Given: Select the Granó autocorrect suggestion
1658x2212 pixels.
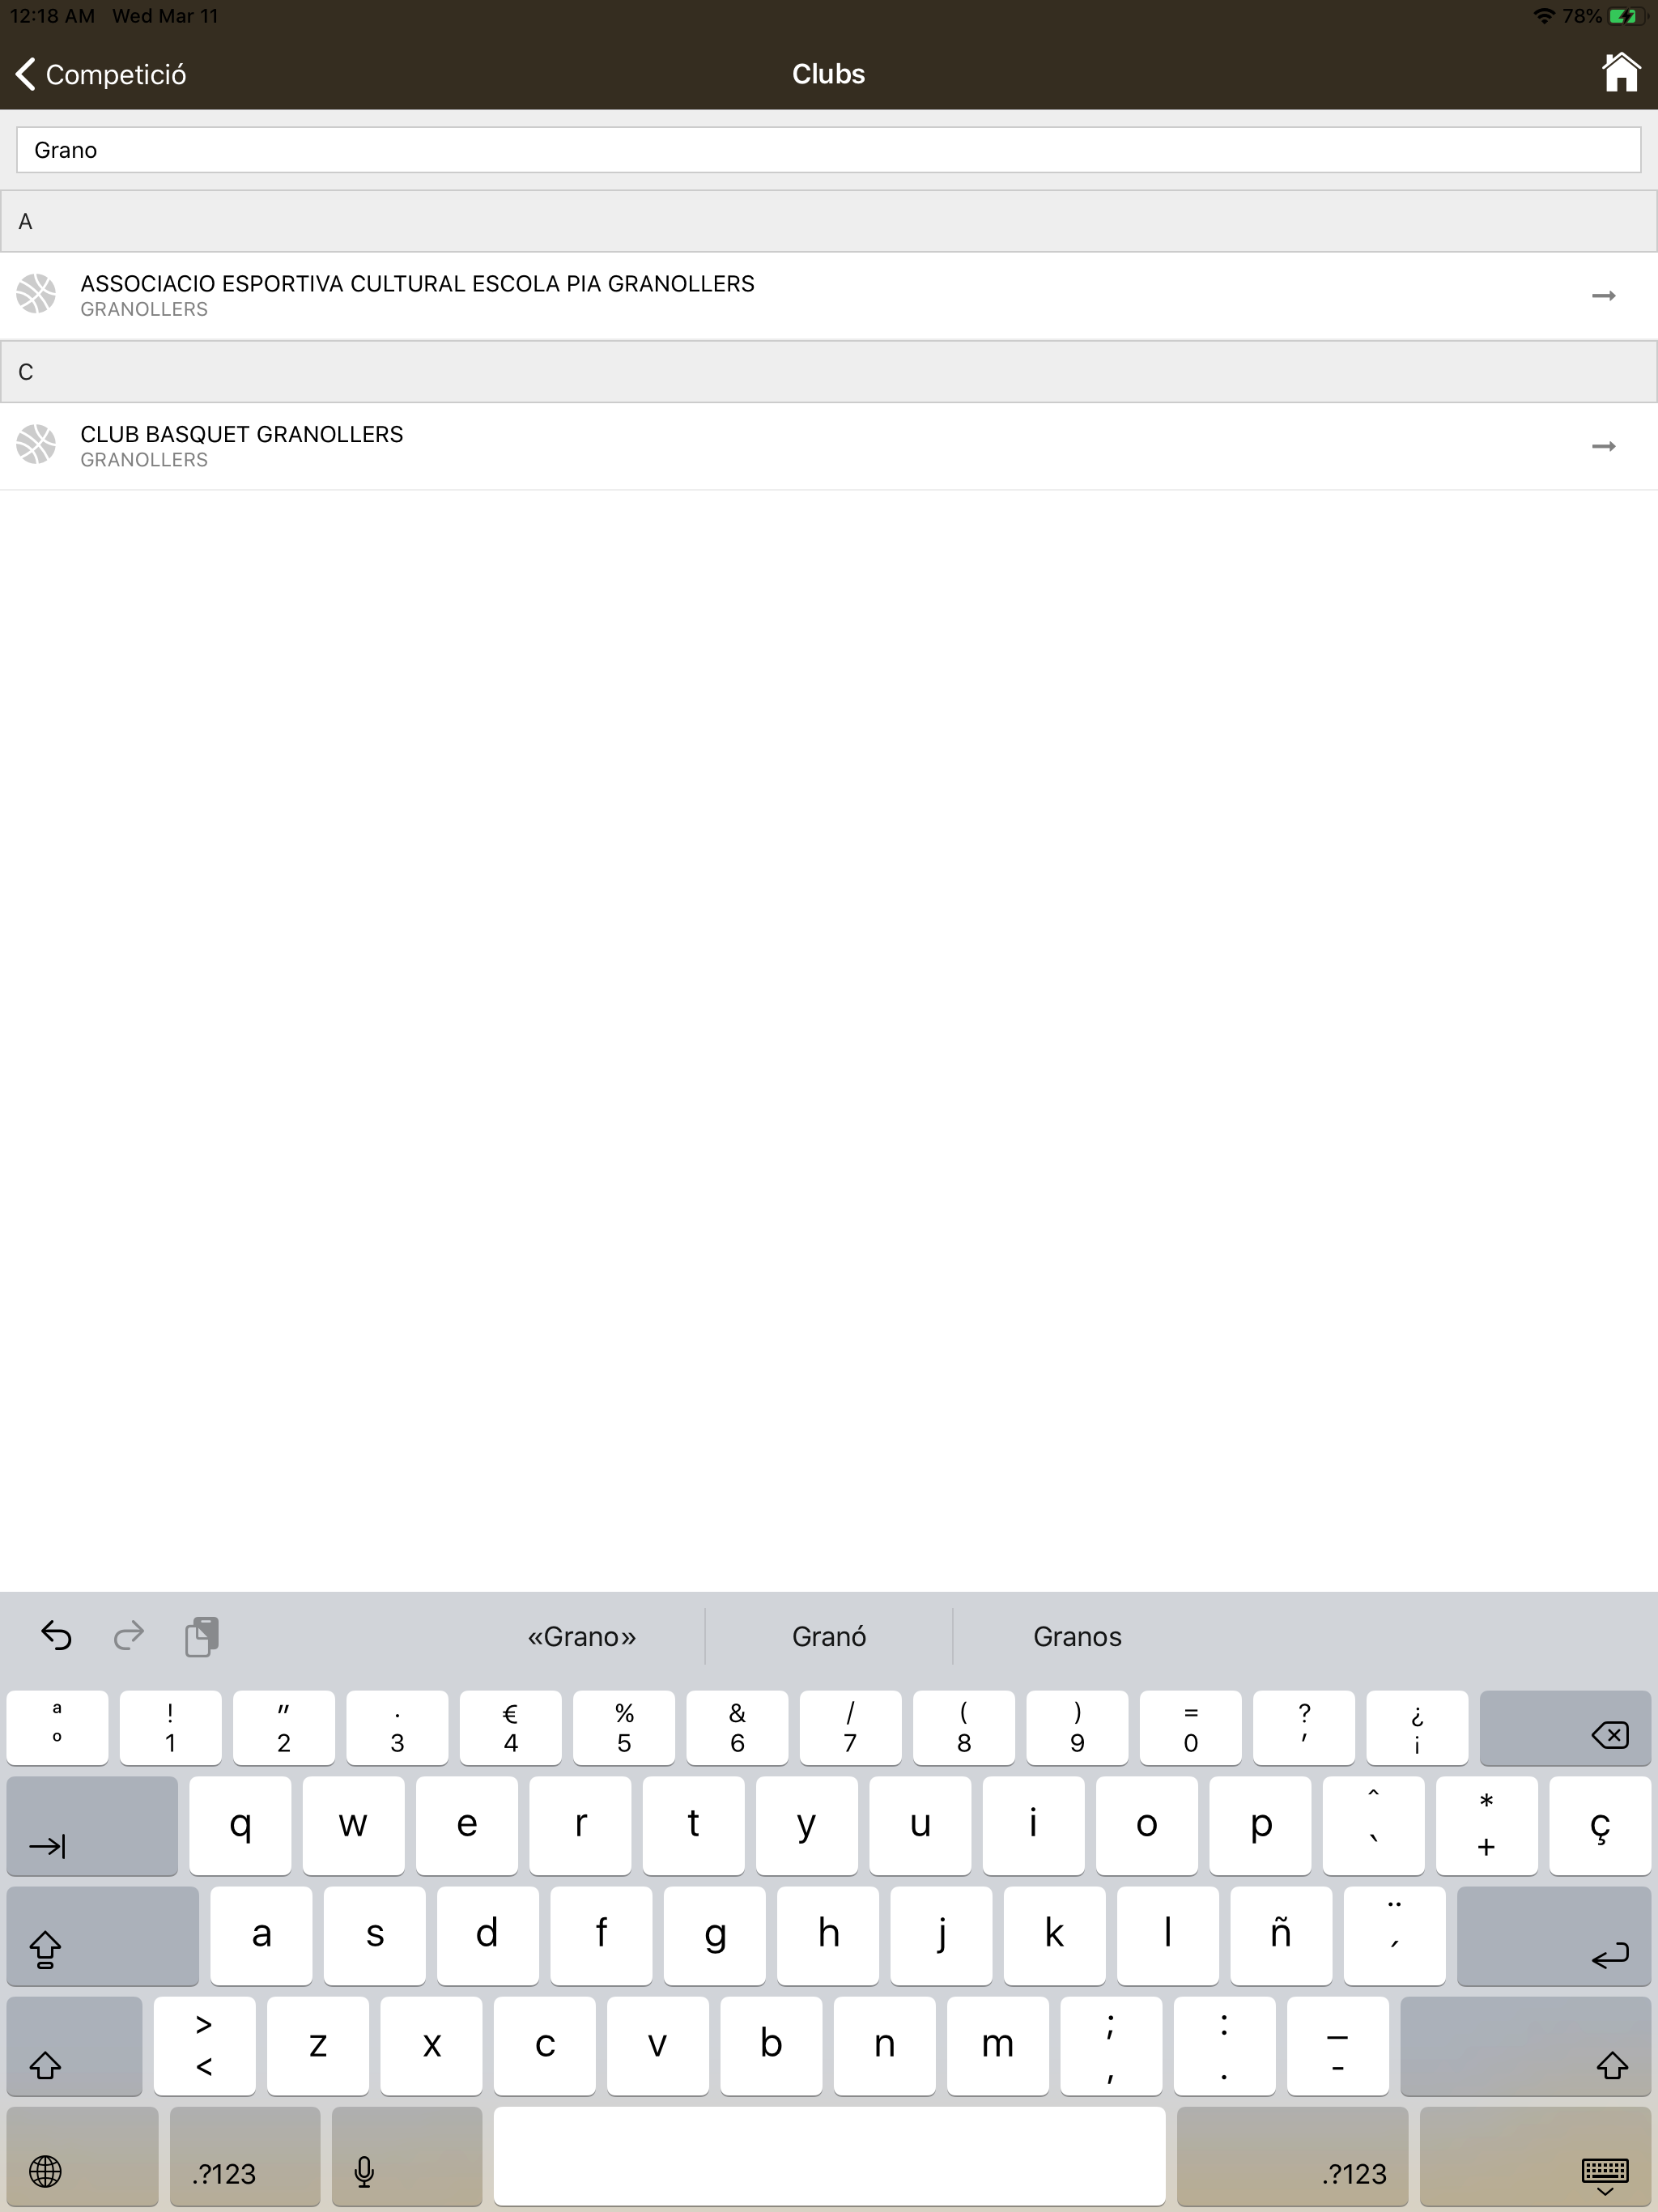Looking at the screenshot, I should pyautogui.click(x=830, y=1637).
